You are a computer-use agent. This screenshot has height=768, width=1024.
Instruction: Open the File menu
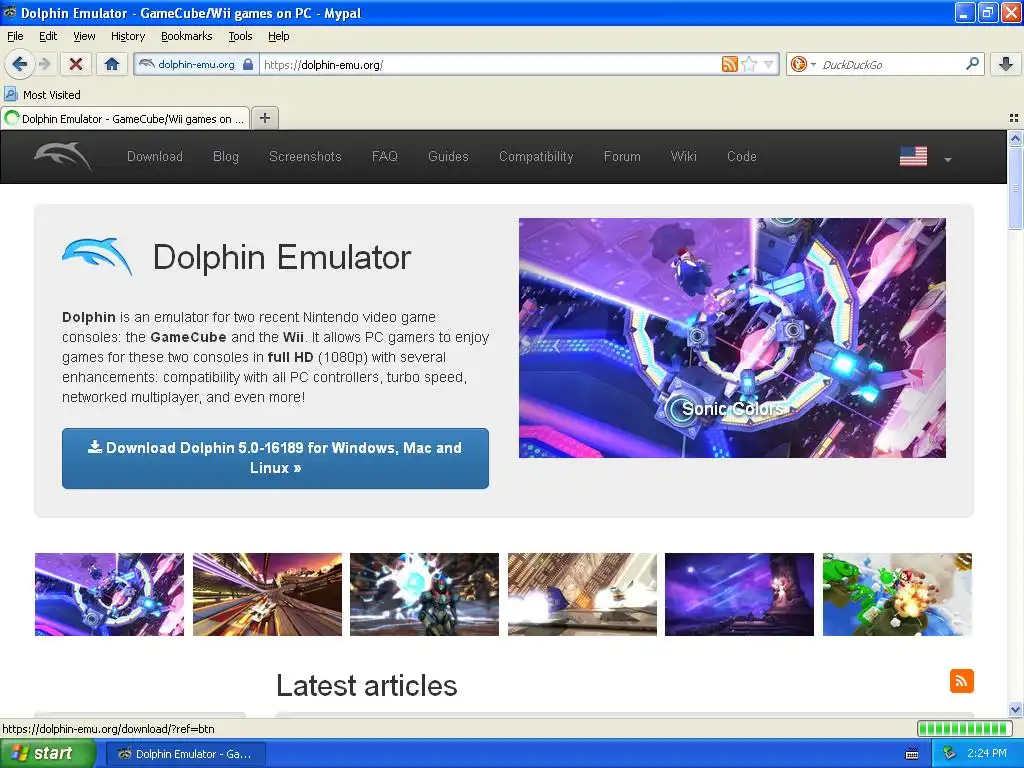click(15, 36)
